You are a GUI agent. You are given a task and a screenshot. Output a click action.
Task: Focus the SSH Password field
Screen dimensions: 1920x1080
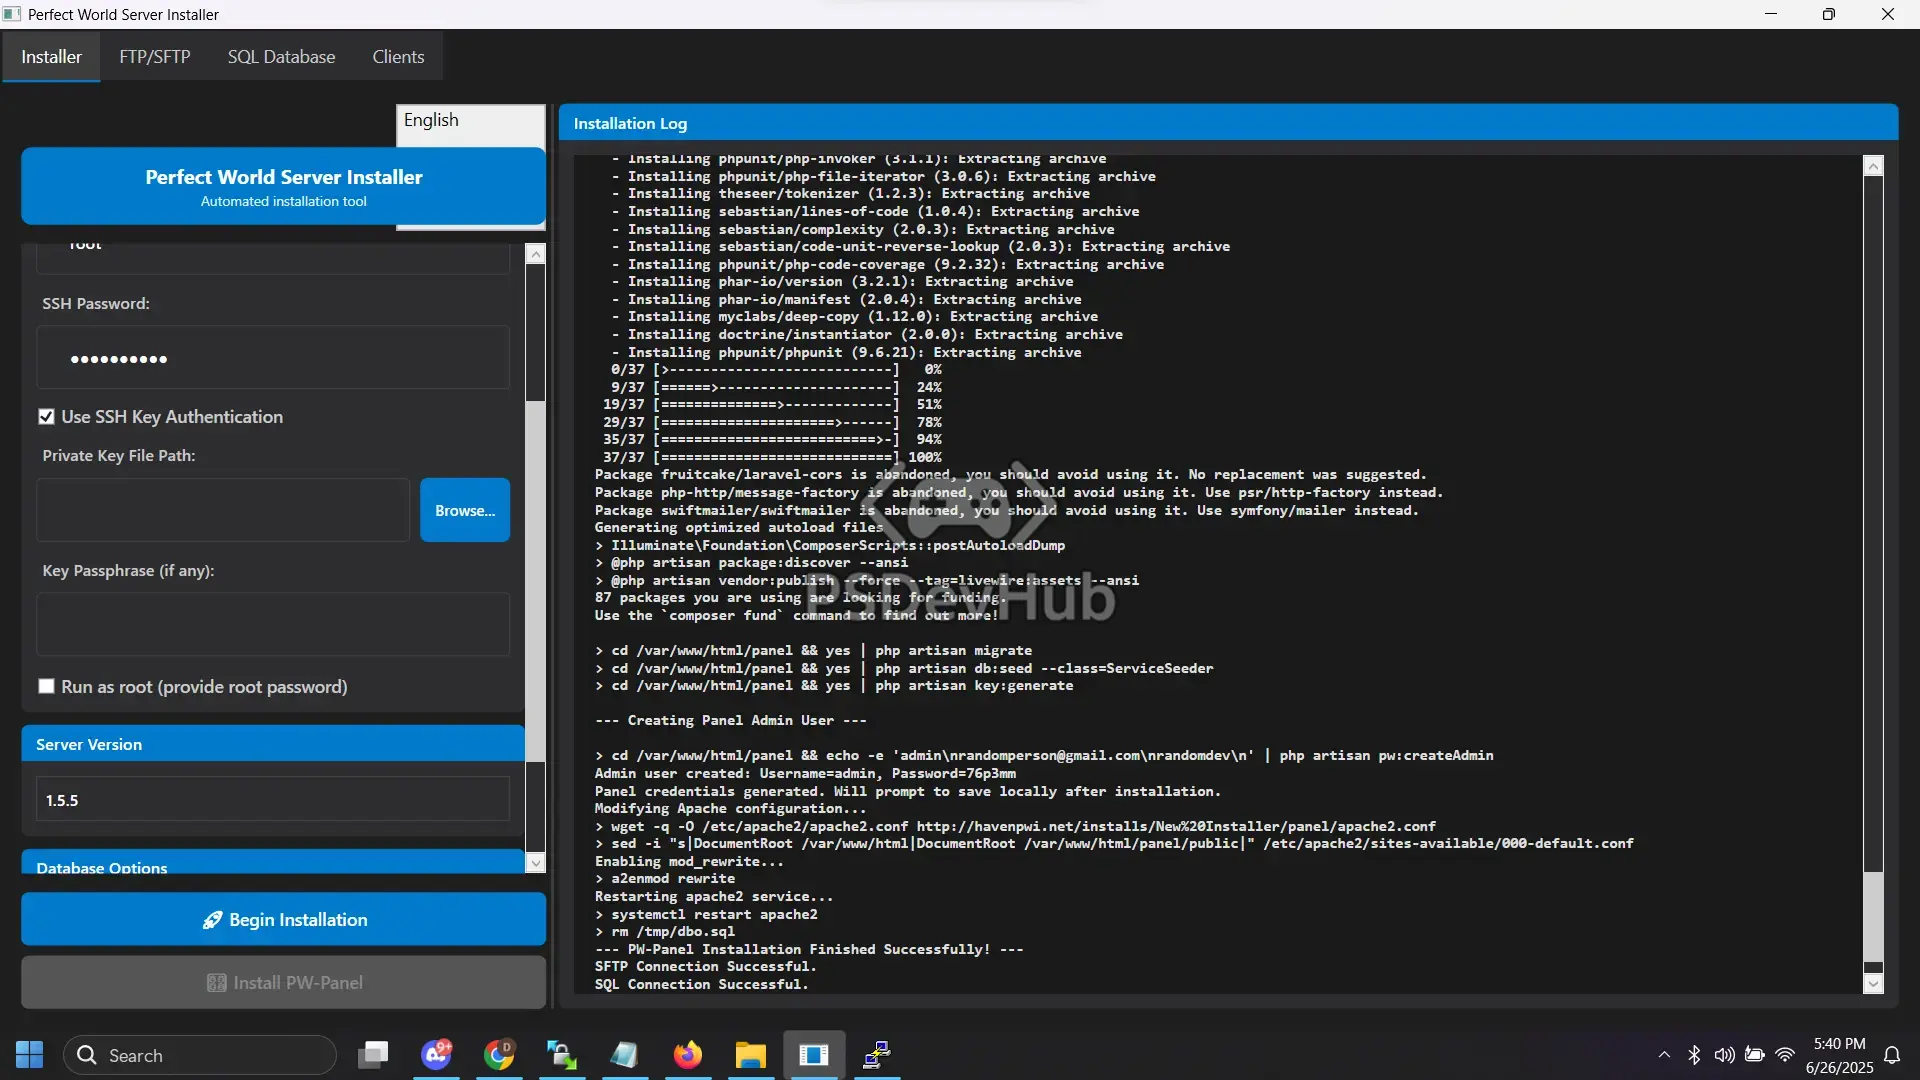pyautogui.click(x=273, y=358)
